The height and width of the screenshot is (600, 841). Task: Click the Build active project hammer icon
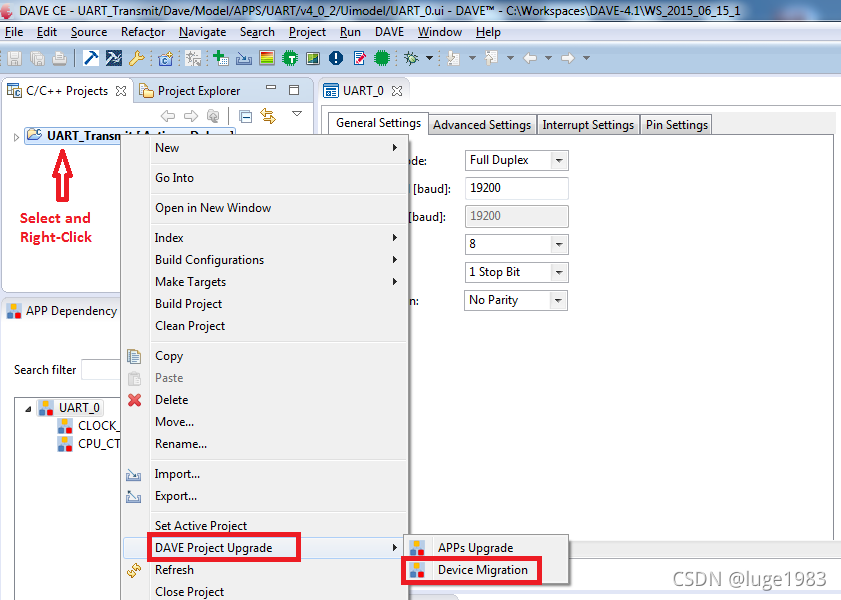91,58
